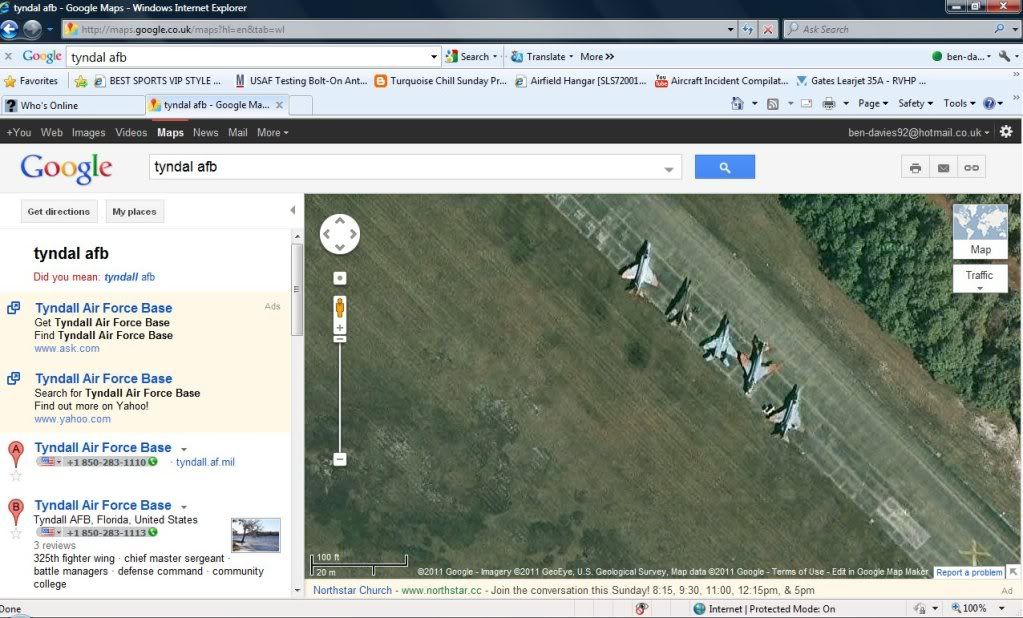Screen dimensions: 1023x618
Task: Click the Refresh icon beside address bar
Action: tap(748, 29)
